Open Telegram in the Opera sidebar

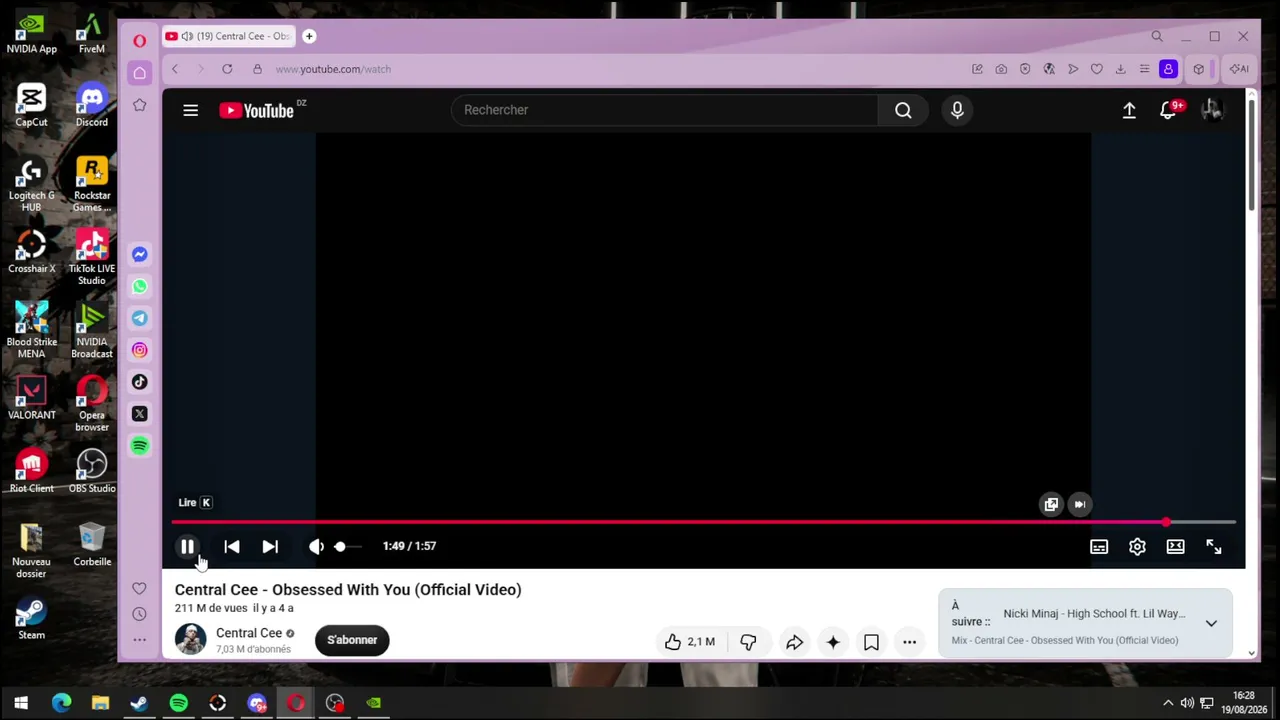139,318
